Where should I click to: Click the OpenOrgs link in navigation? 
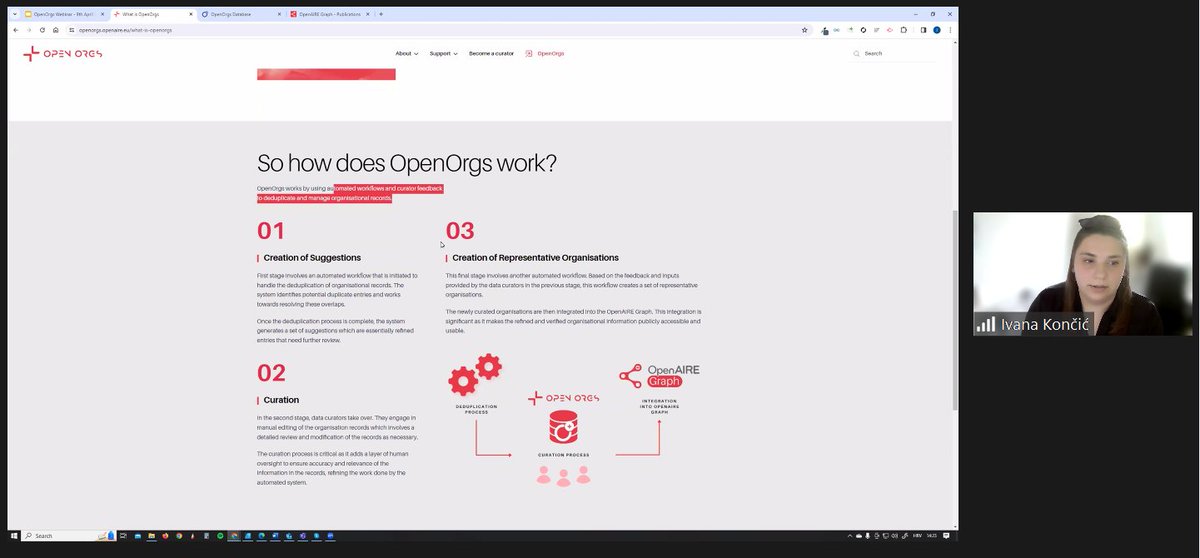(x=550, y=53)
